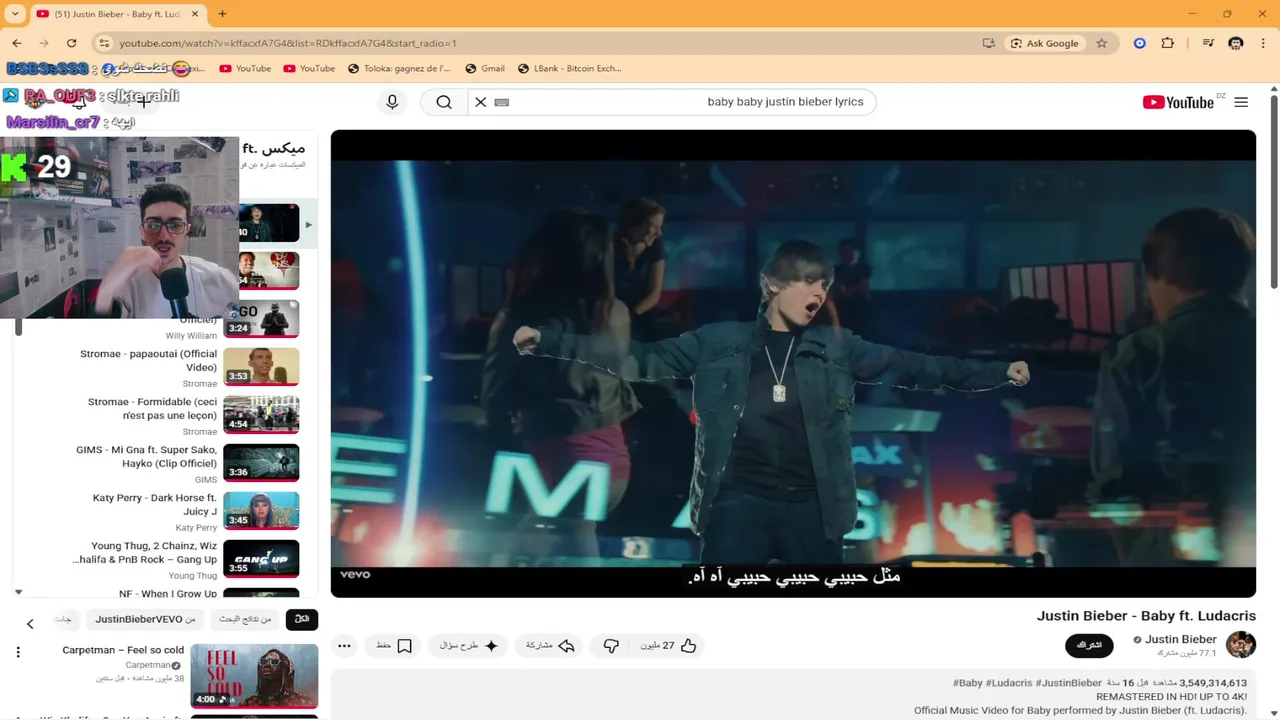Click the YouTube logo
Image resolution: width=1280 pixels, height=720 pixels.
click(1178, 102)
